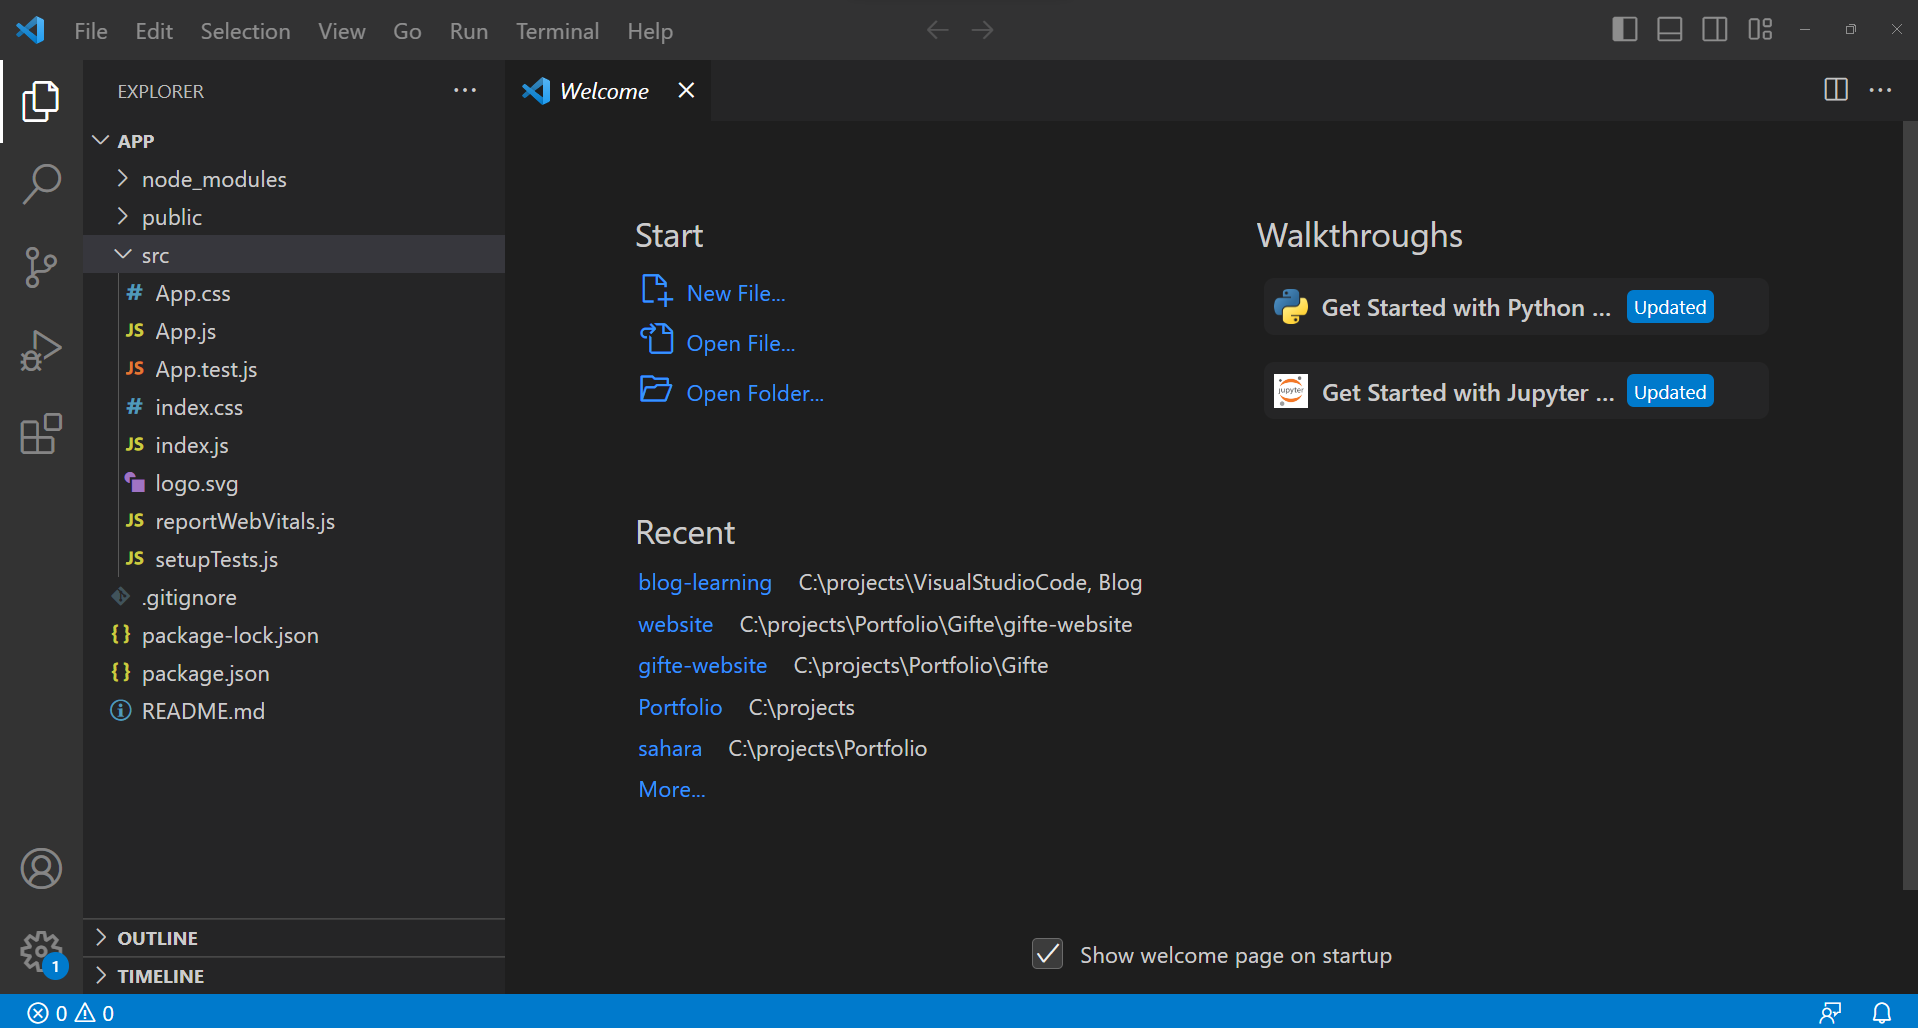Open the Manage gear icon
Viewport: 1918px width, 1028px height.
[41, 951]
